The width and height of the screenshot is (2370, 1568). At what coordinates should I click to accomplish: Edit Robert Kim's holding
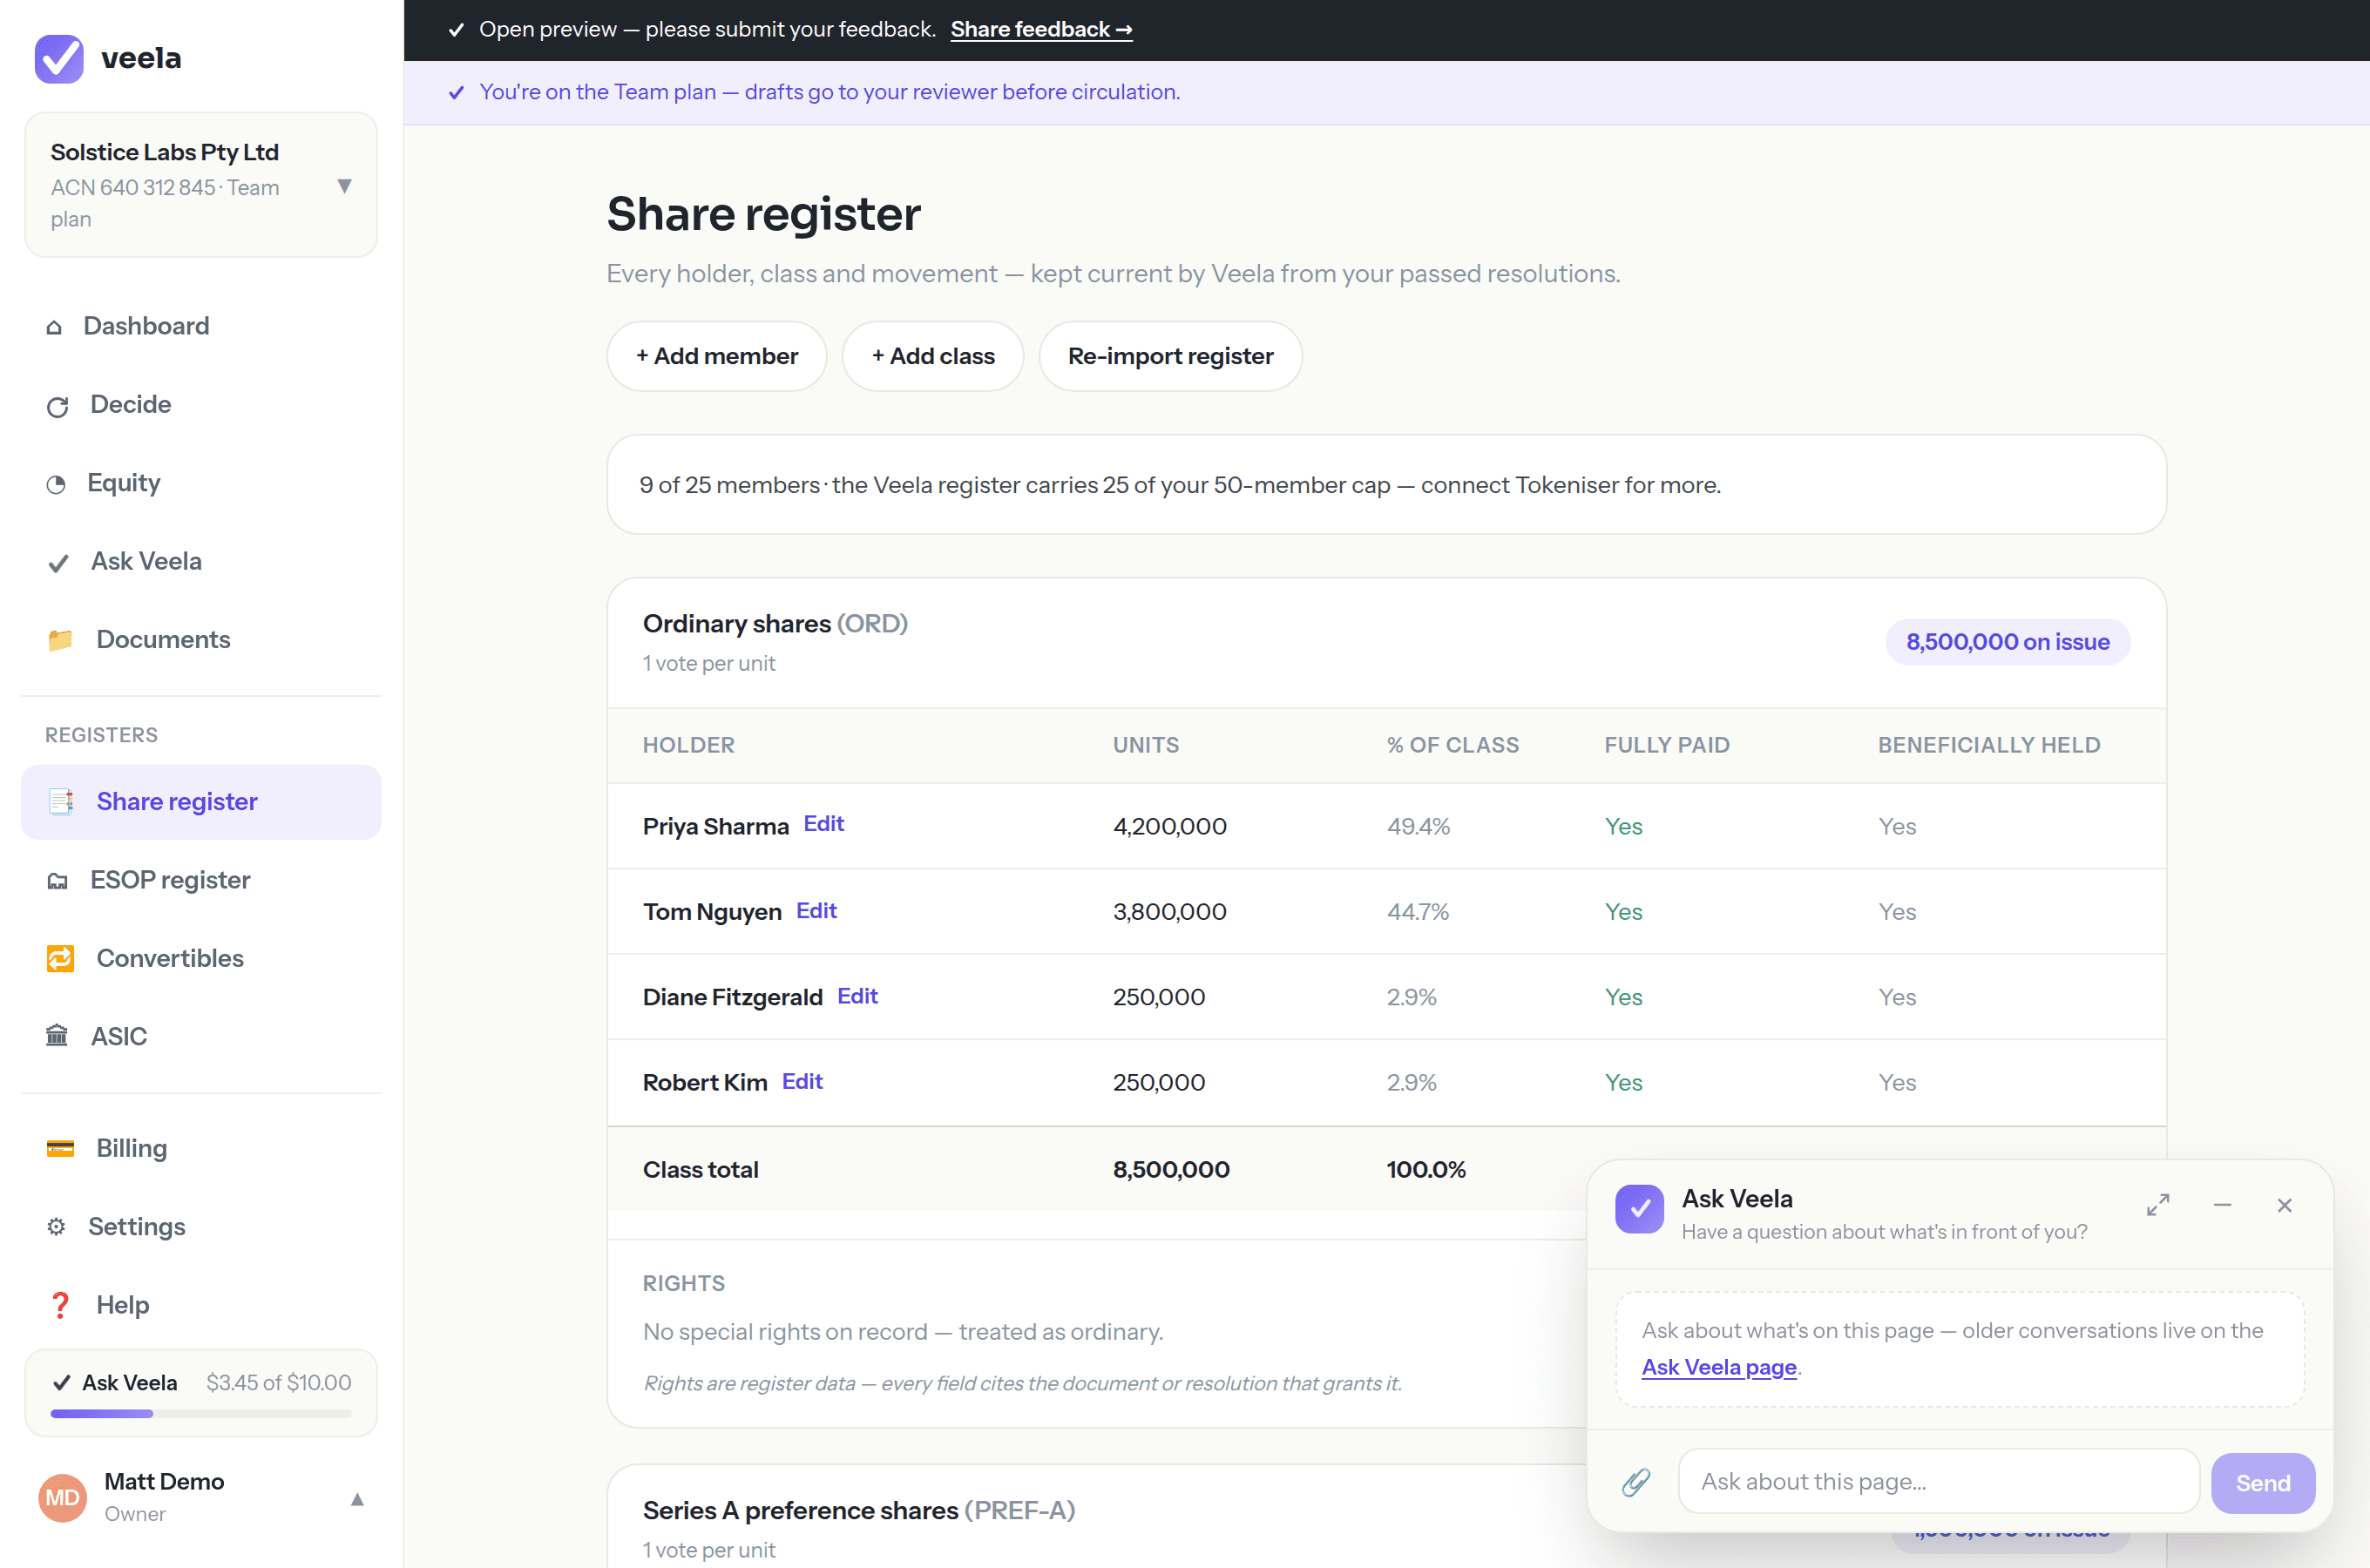802,1081
